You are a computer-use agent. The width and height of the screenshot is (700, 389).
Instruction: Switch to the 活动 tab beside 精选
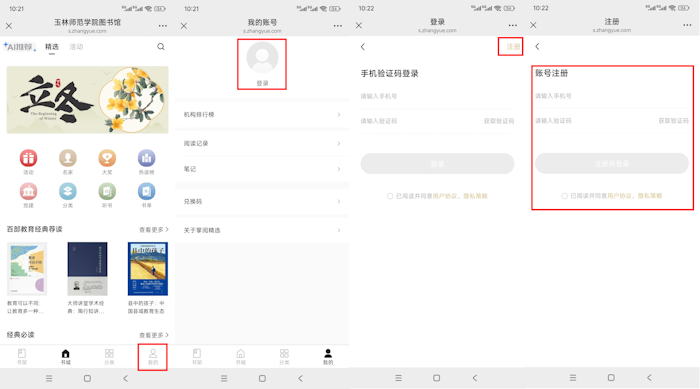point(76,46)
